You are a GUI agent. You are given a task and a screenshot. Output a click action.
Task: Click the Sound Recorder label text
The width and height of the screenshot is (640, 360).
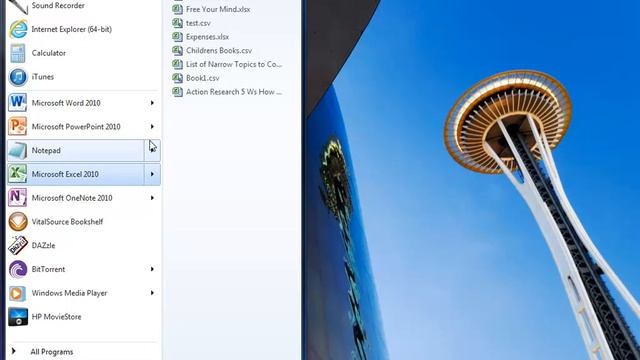tap(58, 6)
